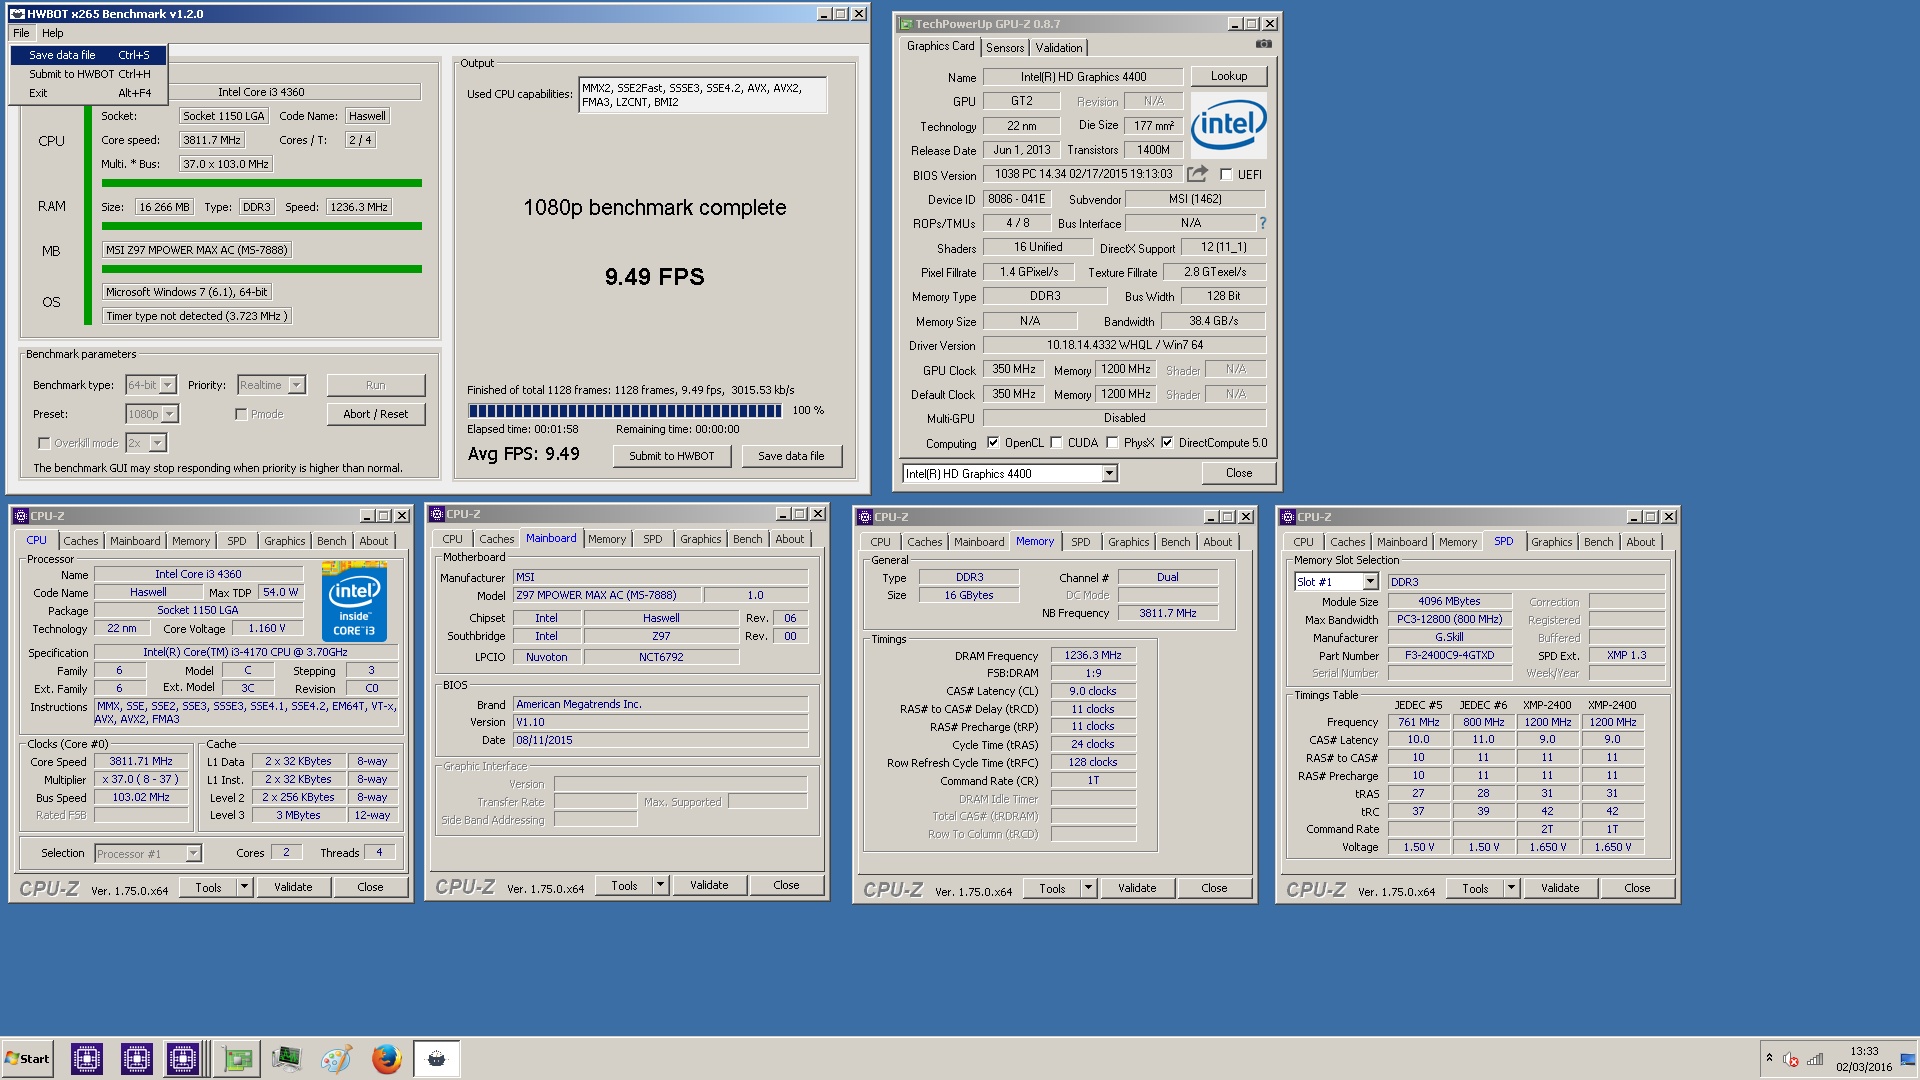Show hidden system tray icons arrow
Viewport: 1920px width, 1080px height.
click(x=1769, y=1058)
